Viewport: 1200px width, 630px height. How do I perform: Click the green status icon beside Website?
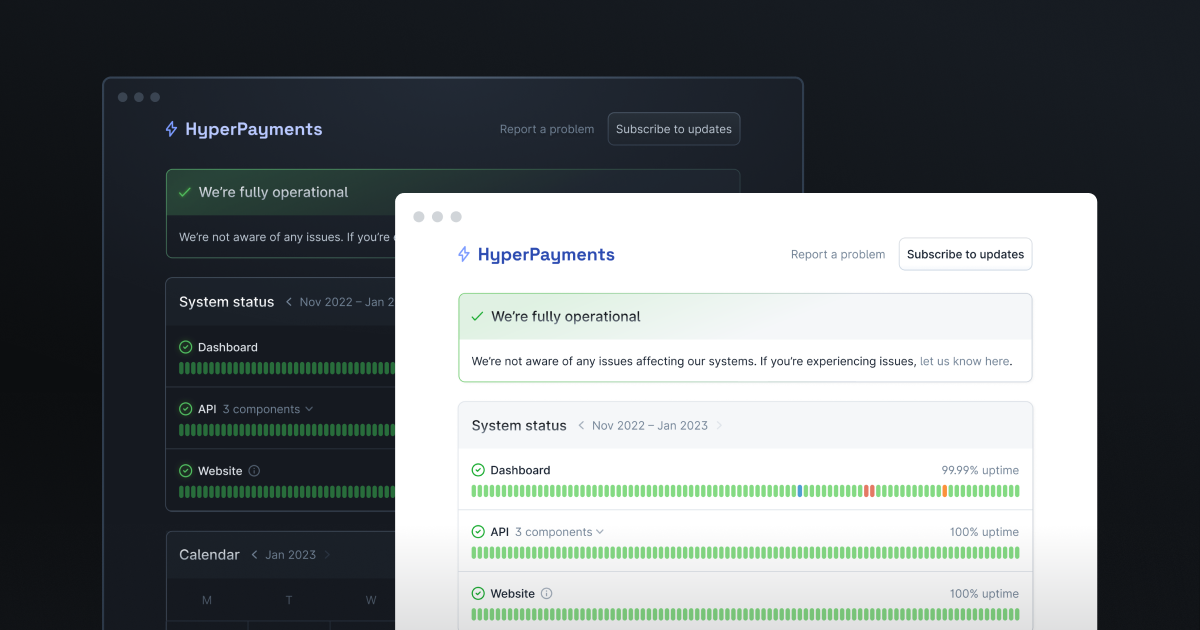point(479,593)
